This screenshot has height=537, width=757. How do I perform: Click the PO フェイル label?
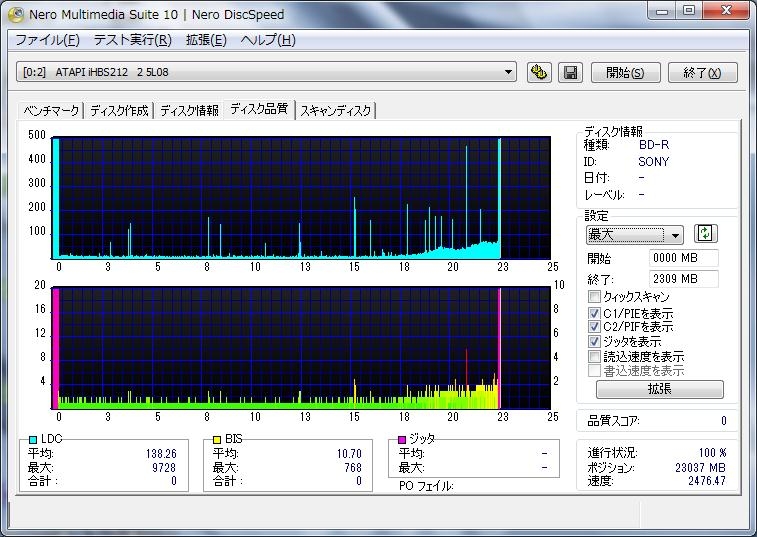pyautogui.click(x=426, y=486)
